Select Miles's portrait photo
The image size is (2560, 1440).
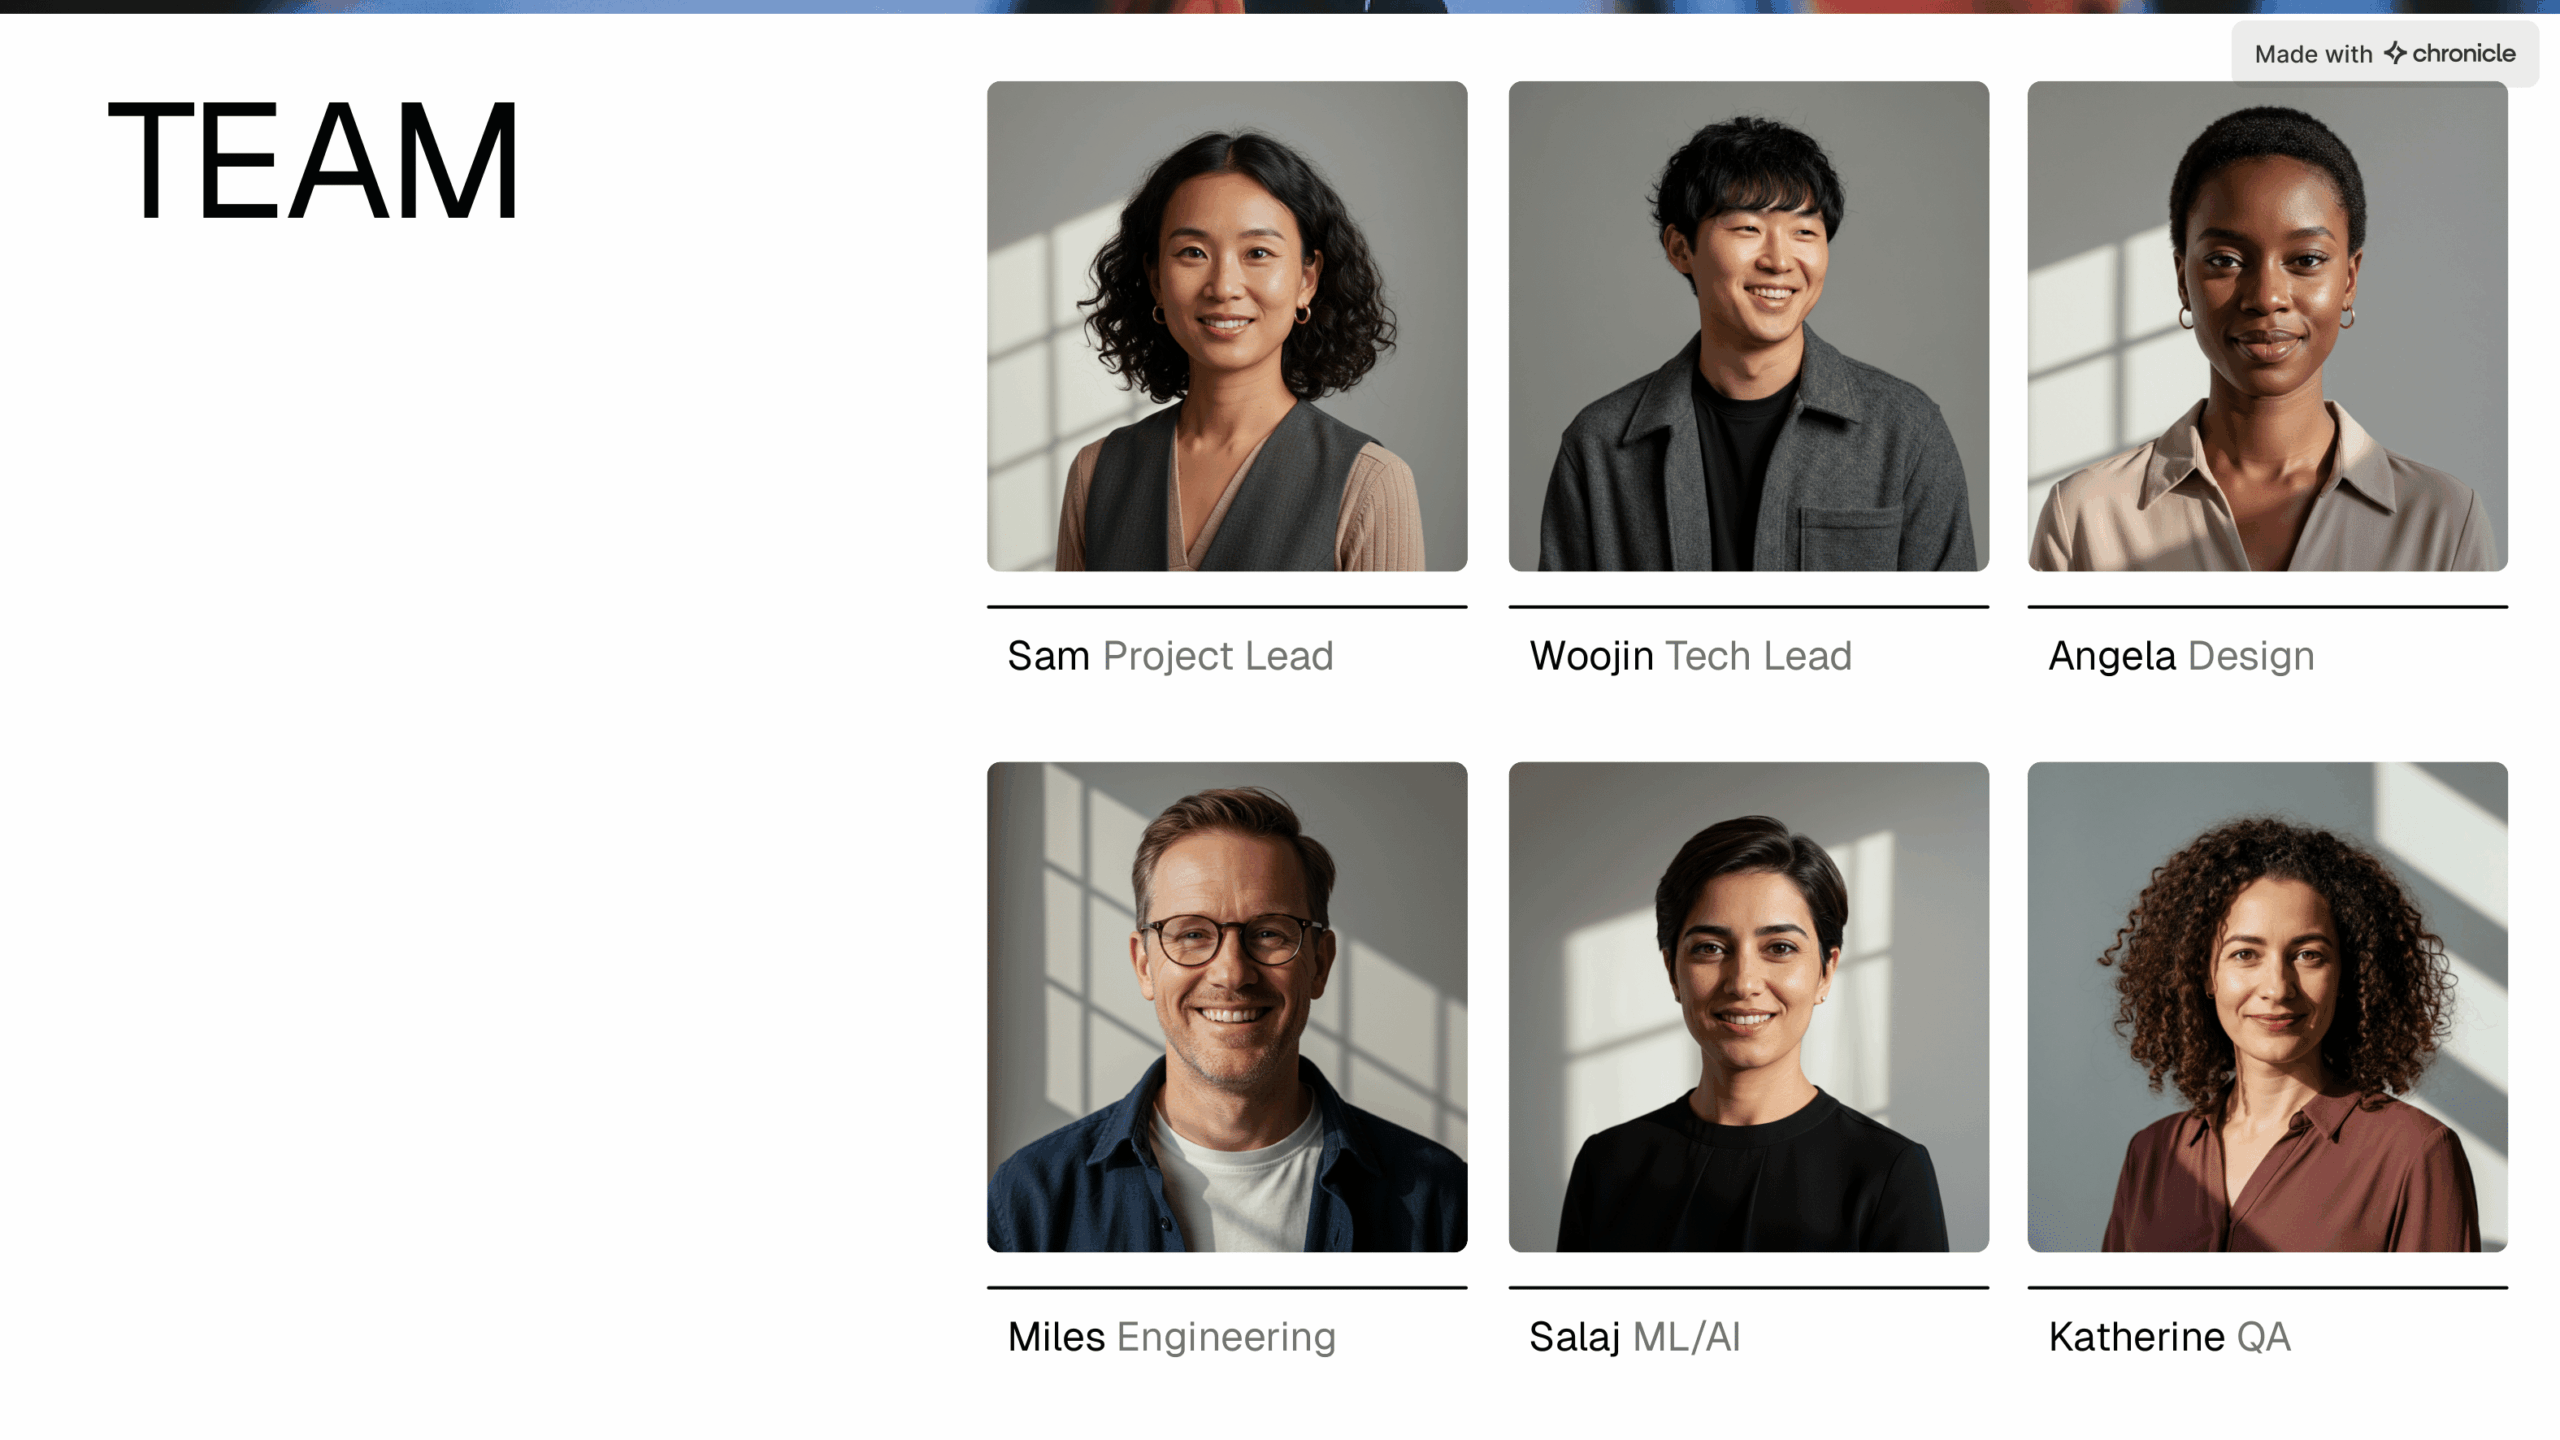[1227, 1007]
